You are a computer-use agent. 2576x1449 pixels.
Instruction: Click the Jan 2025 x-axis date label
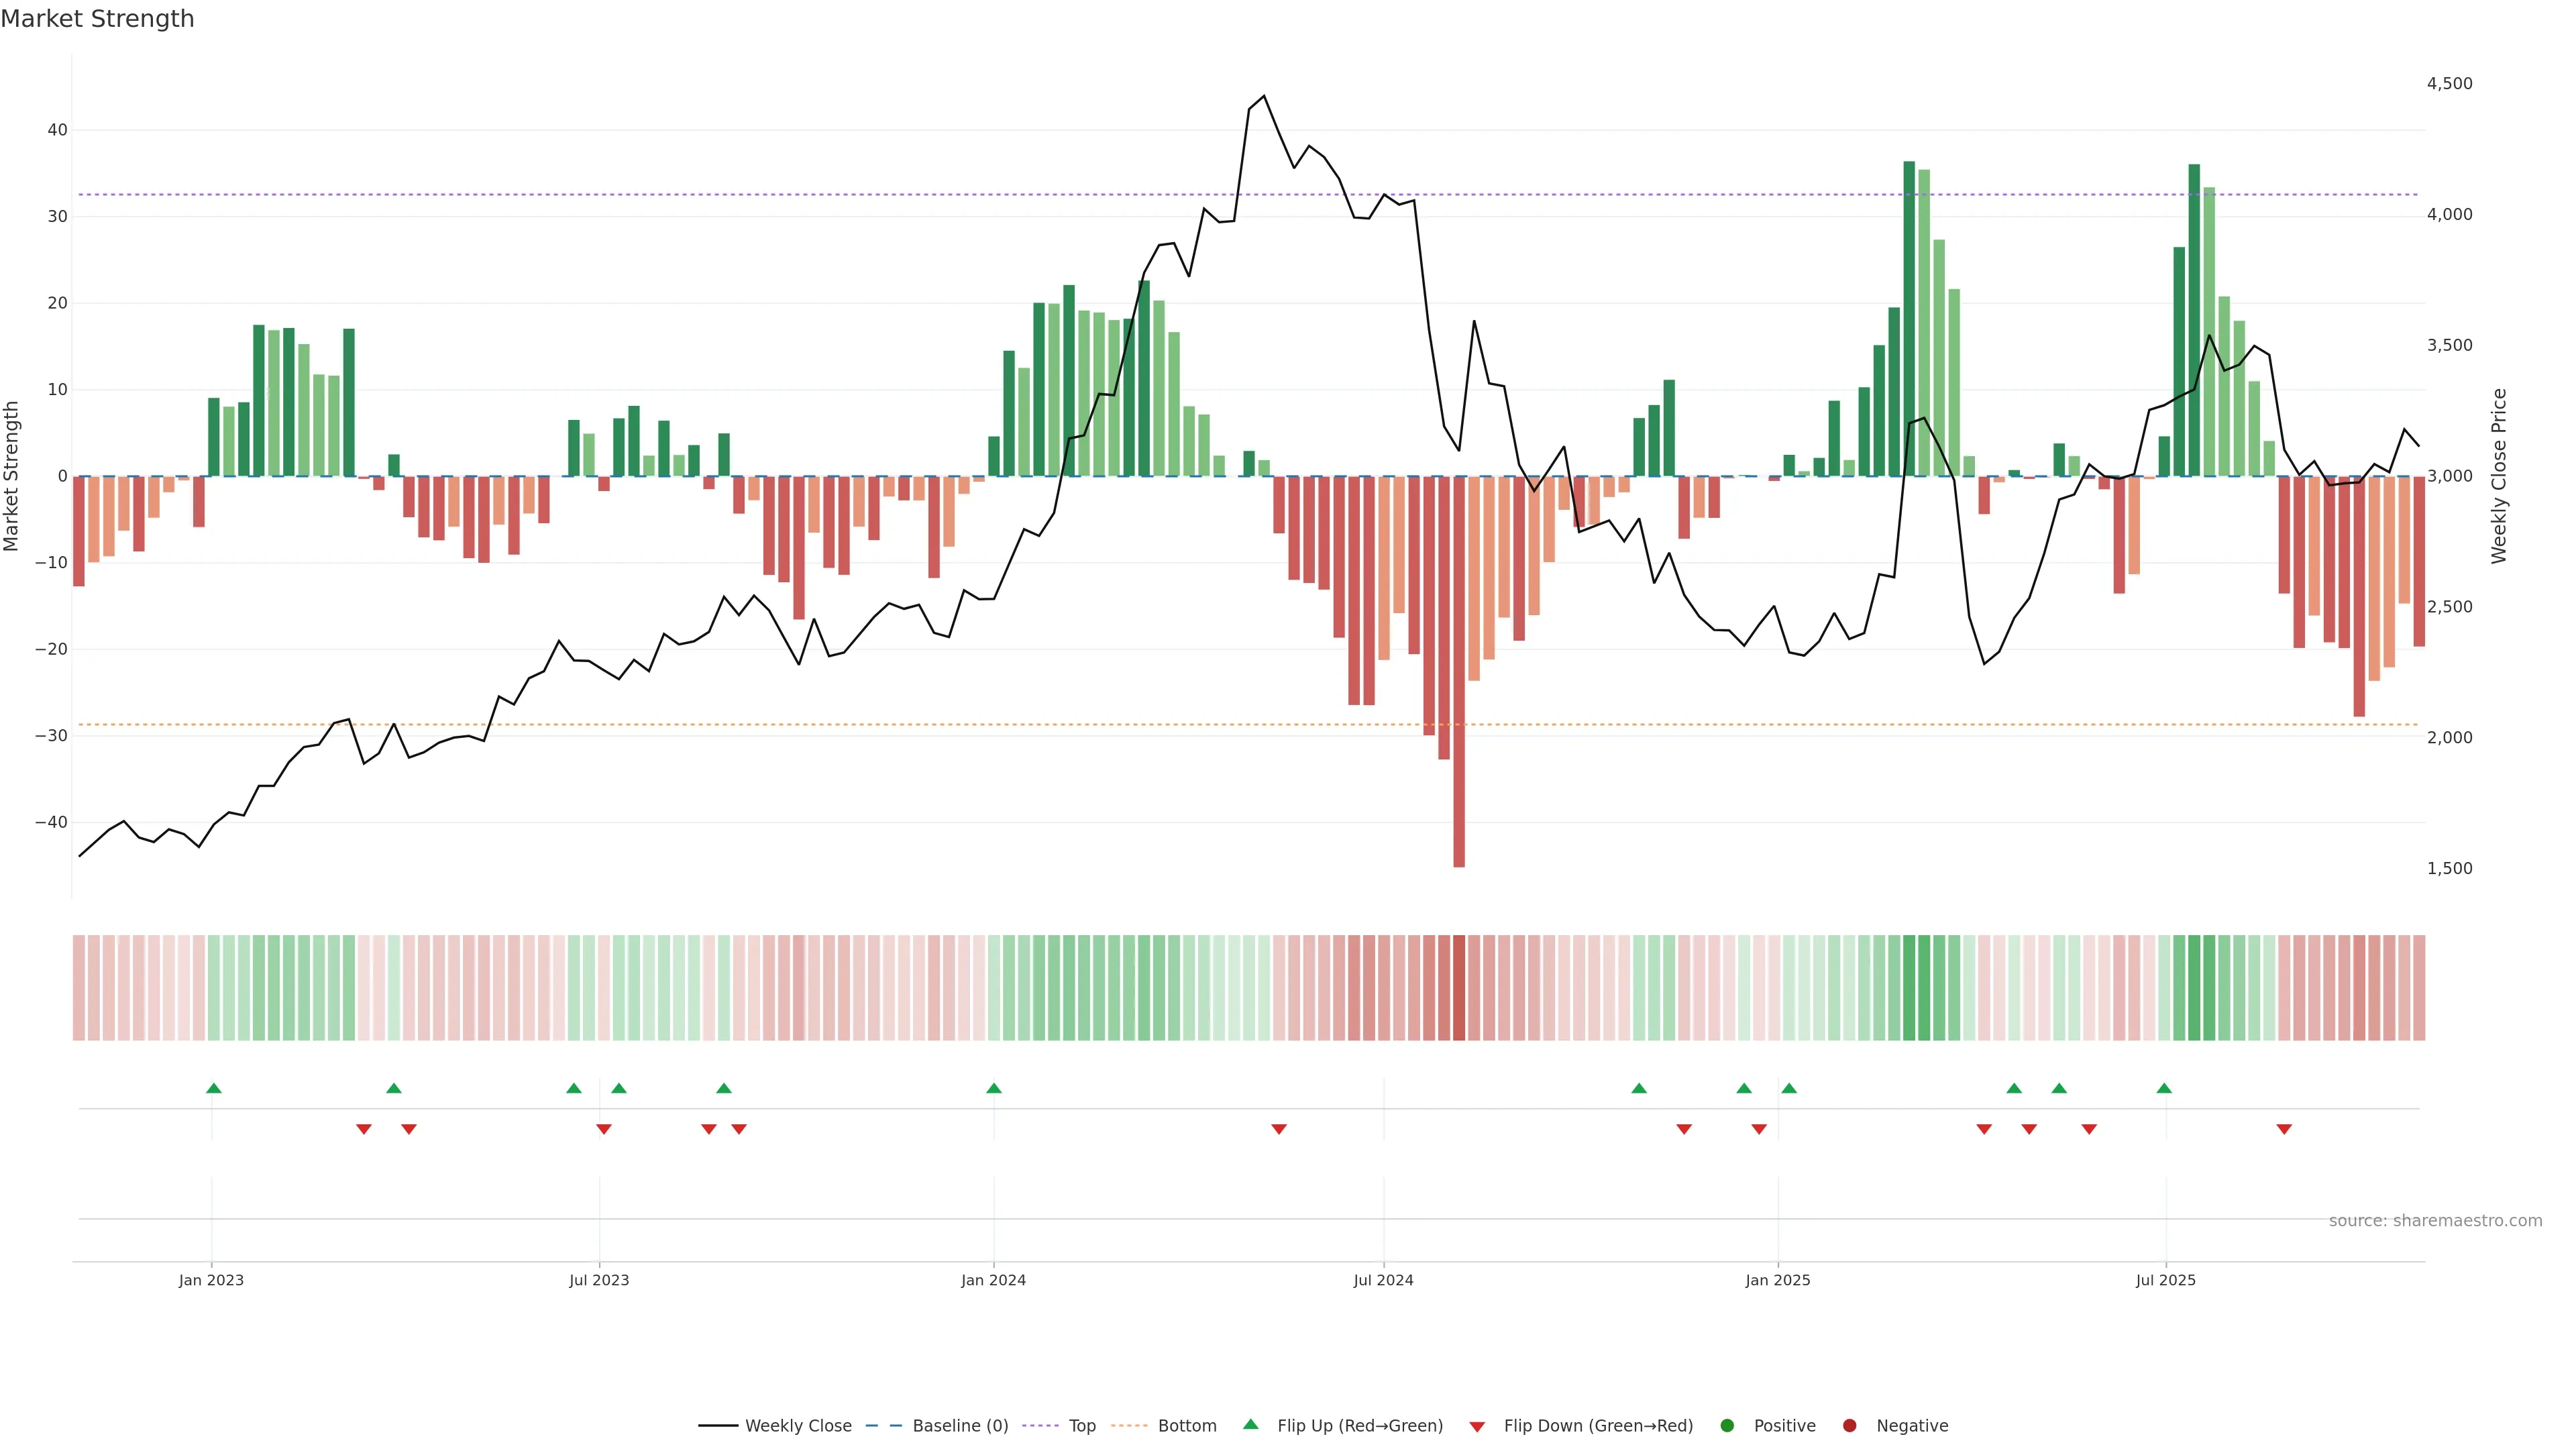tap(1777, 1280)
